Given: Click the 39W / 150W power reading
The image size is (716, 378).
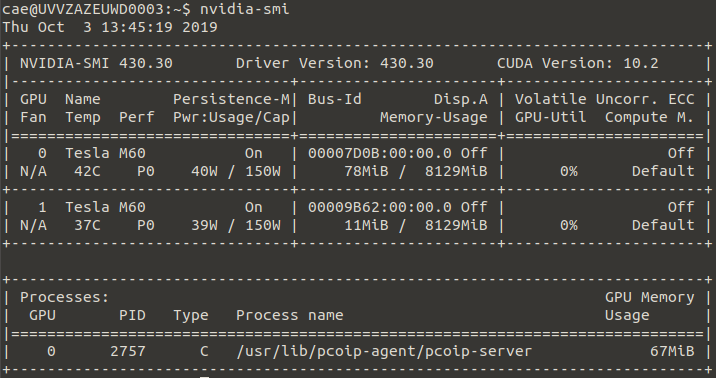Looking at the screenshot, I should (236, 225).
